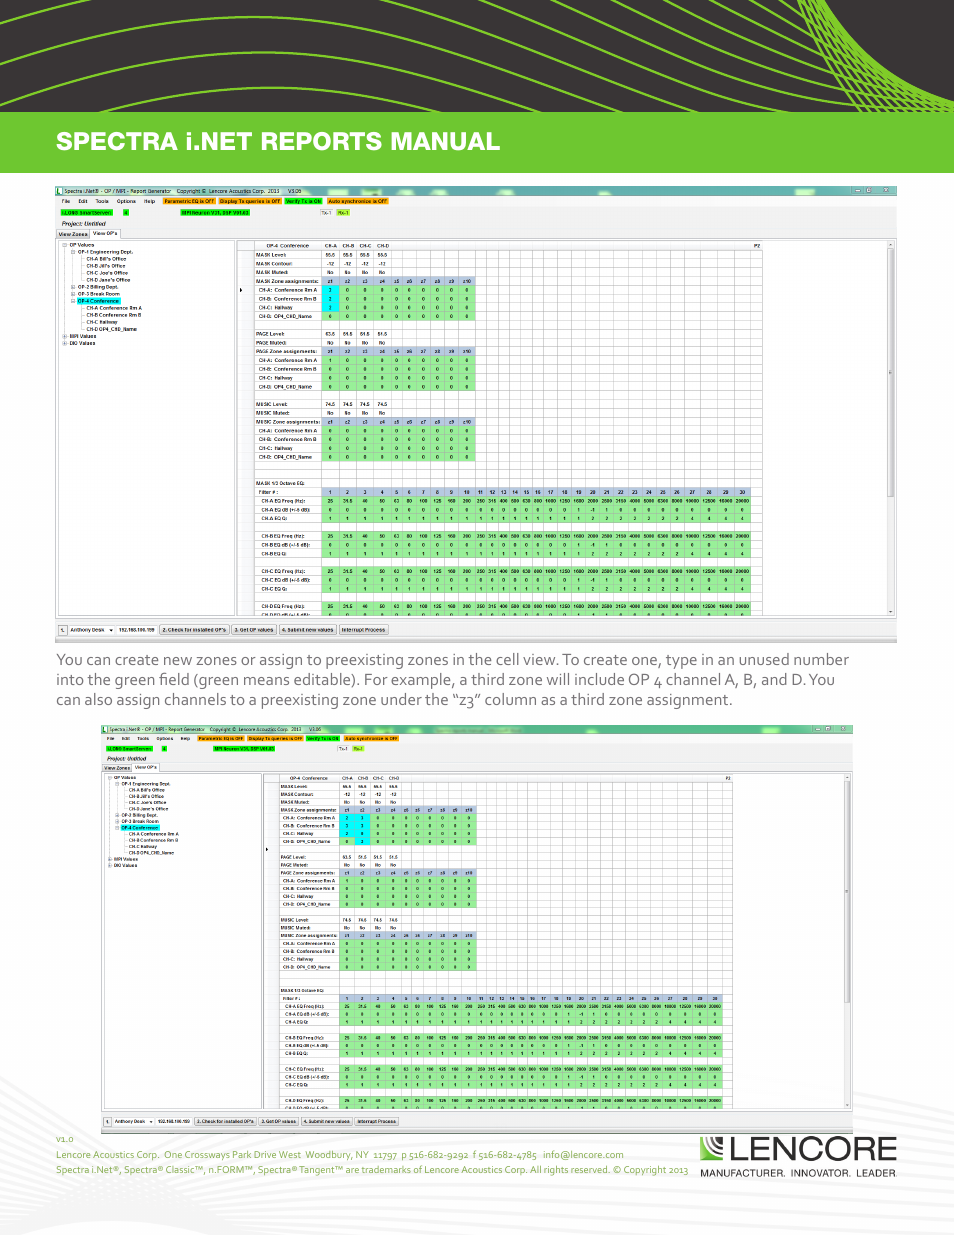Click 'OP-4 Conference' grid header, upper screenshot
Screen dimensions: 954x1235
pyautogui.click(x=288, y=245)
